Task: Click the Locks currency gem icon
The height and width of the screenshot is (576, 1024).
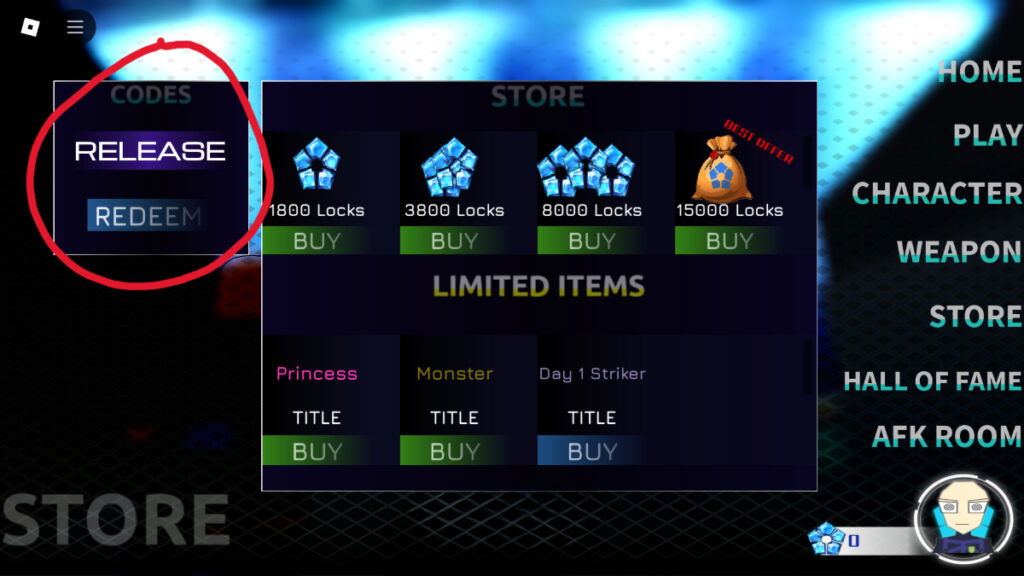Action: pyautogui.click(x=826, y=539)
